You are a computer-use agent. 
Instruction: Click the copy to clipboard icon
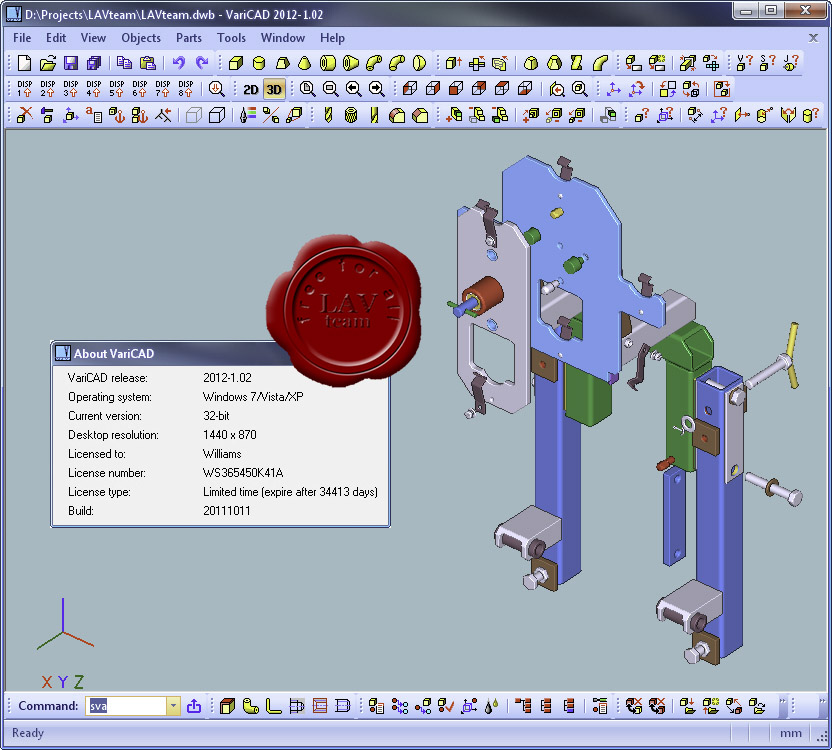[x=124, y=63]
